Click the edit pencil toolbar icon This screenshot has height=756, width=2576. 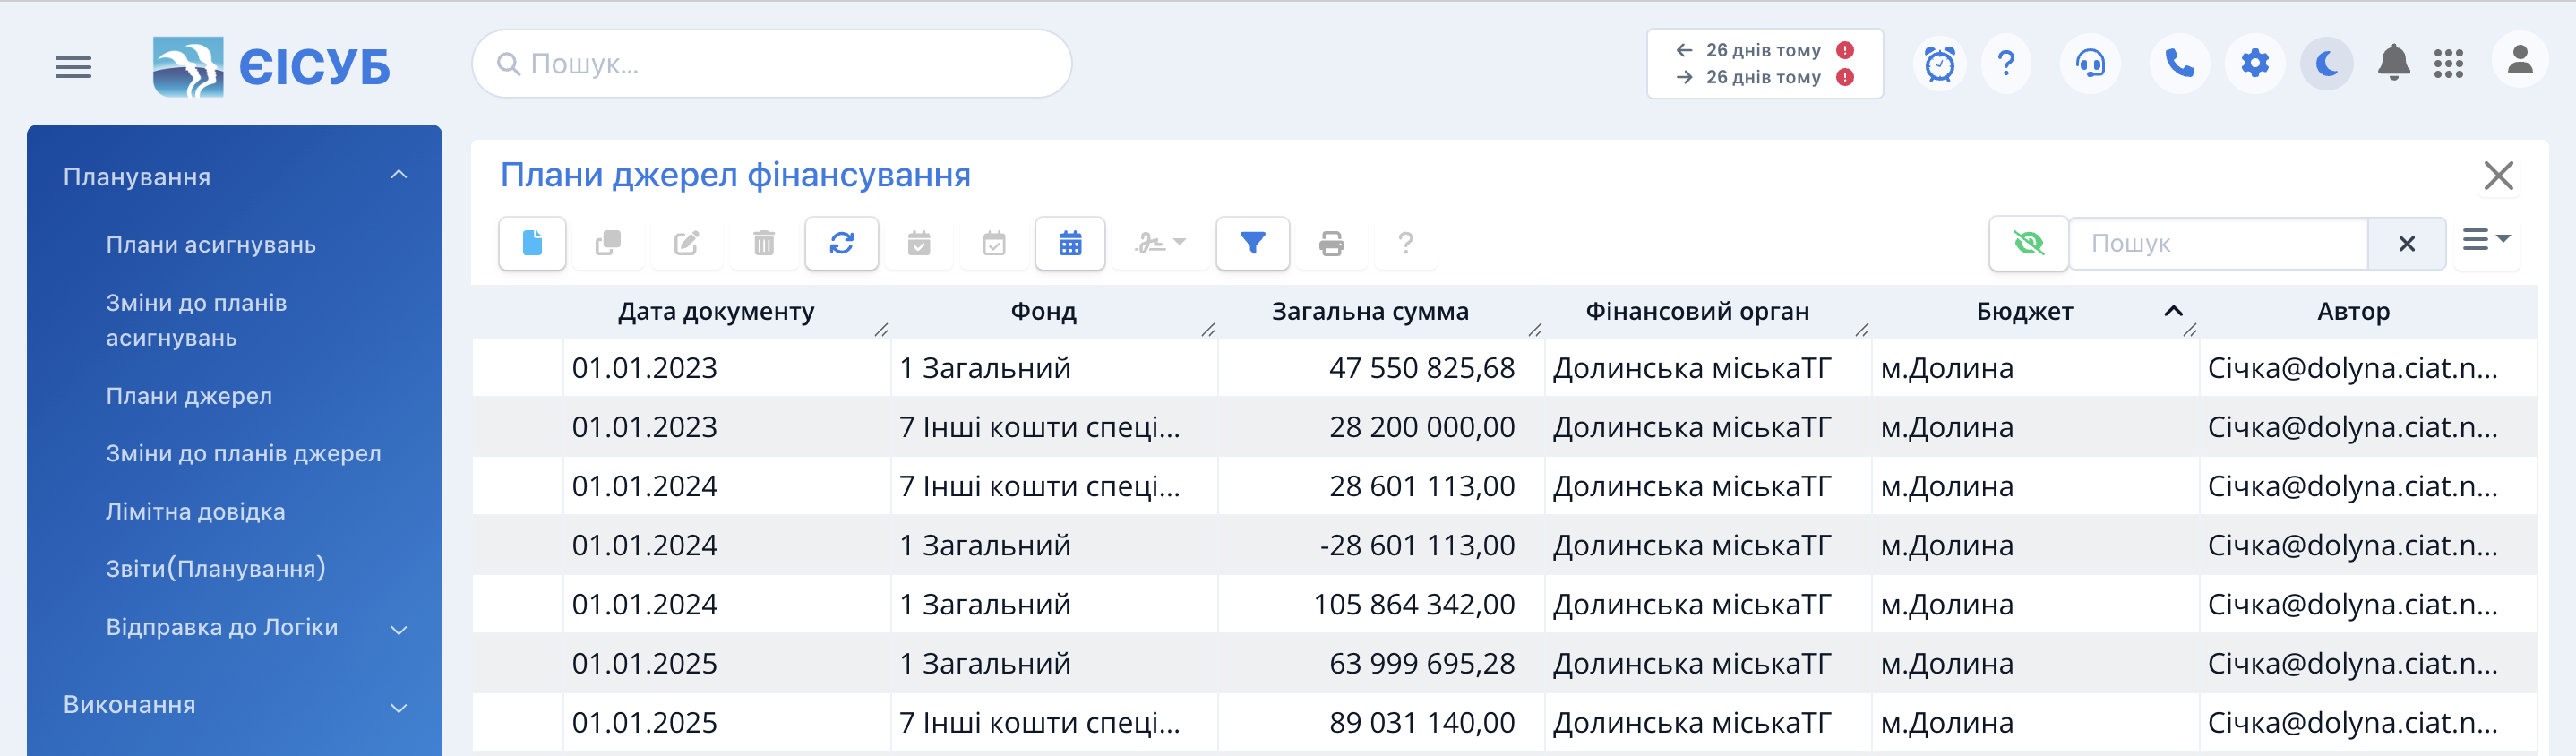(x=686, y=243)
